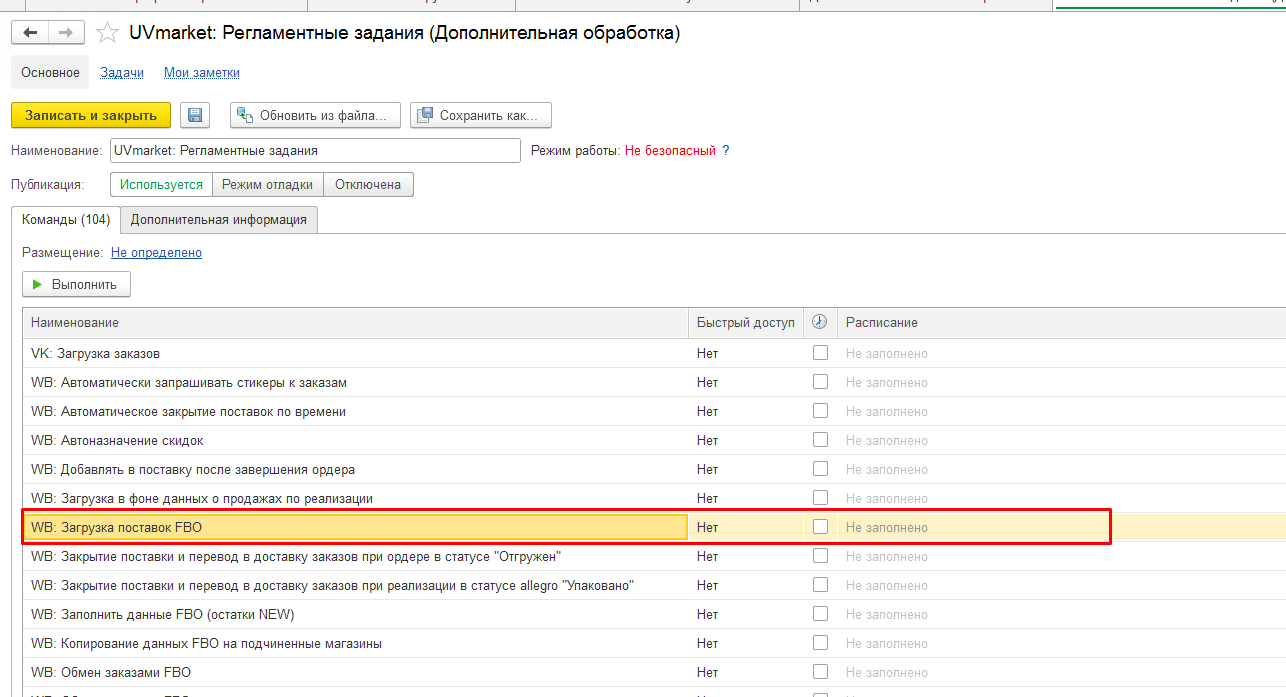Open the Задачи link
This screenshot has height=697, width=1286.
(x=122, y=72)
